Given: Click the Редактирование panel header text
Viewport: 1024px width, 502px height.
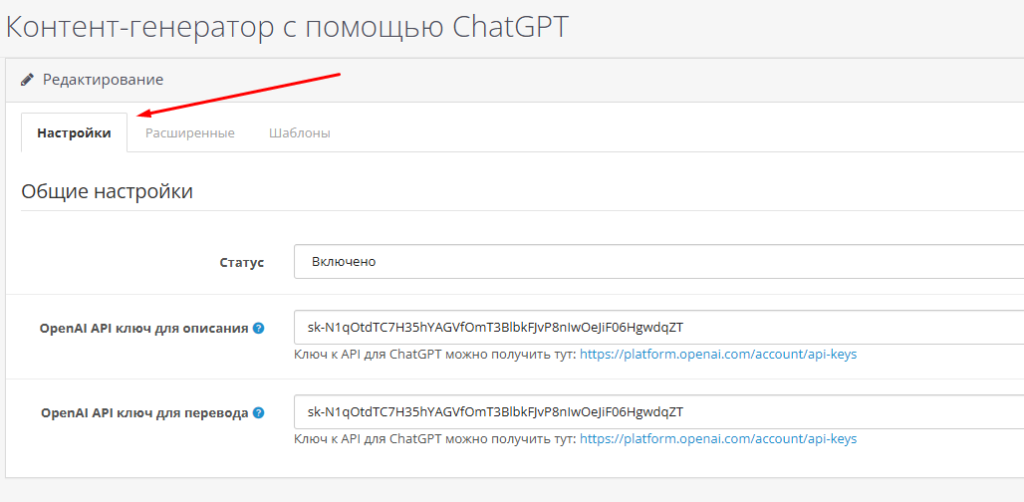Looking at the screenshot, I should click(102, 79).
